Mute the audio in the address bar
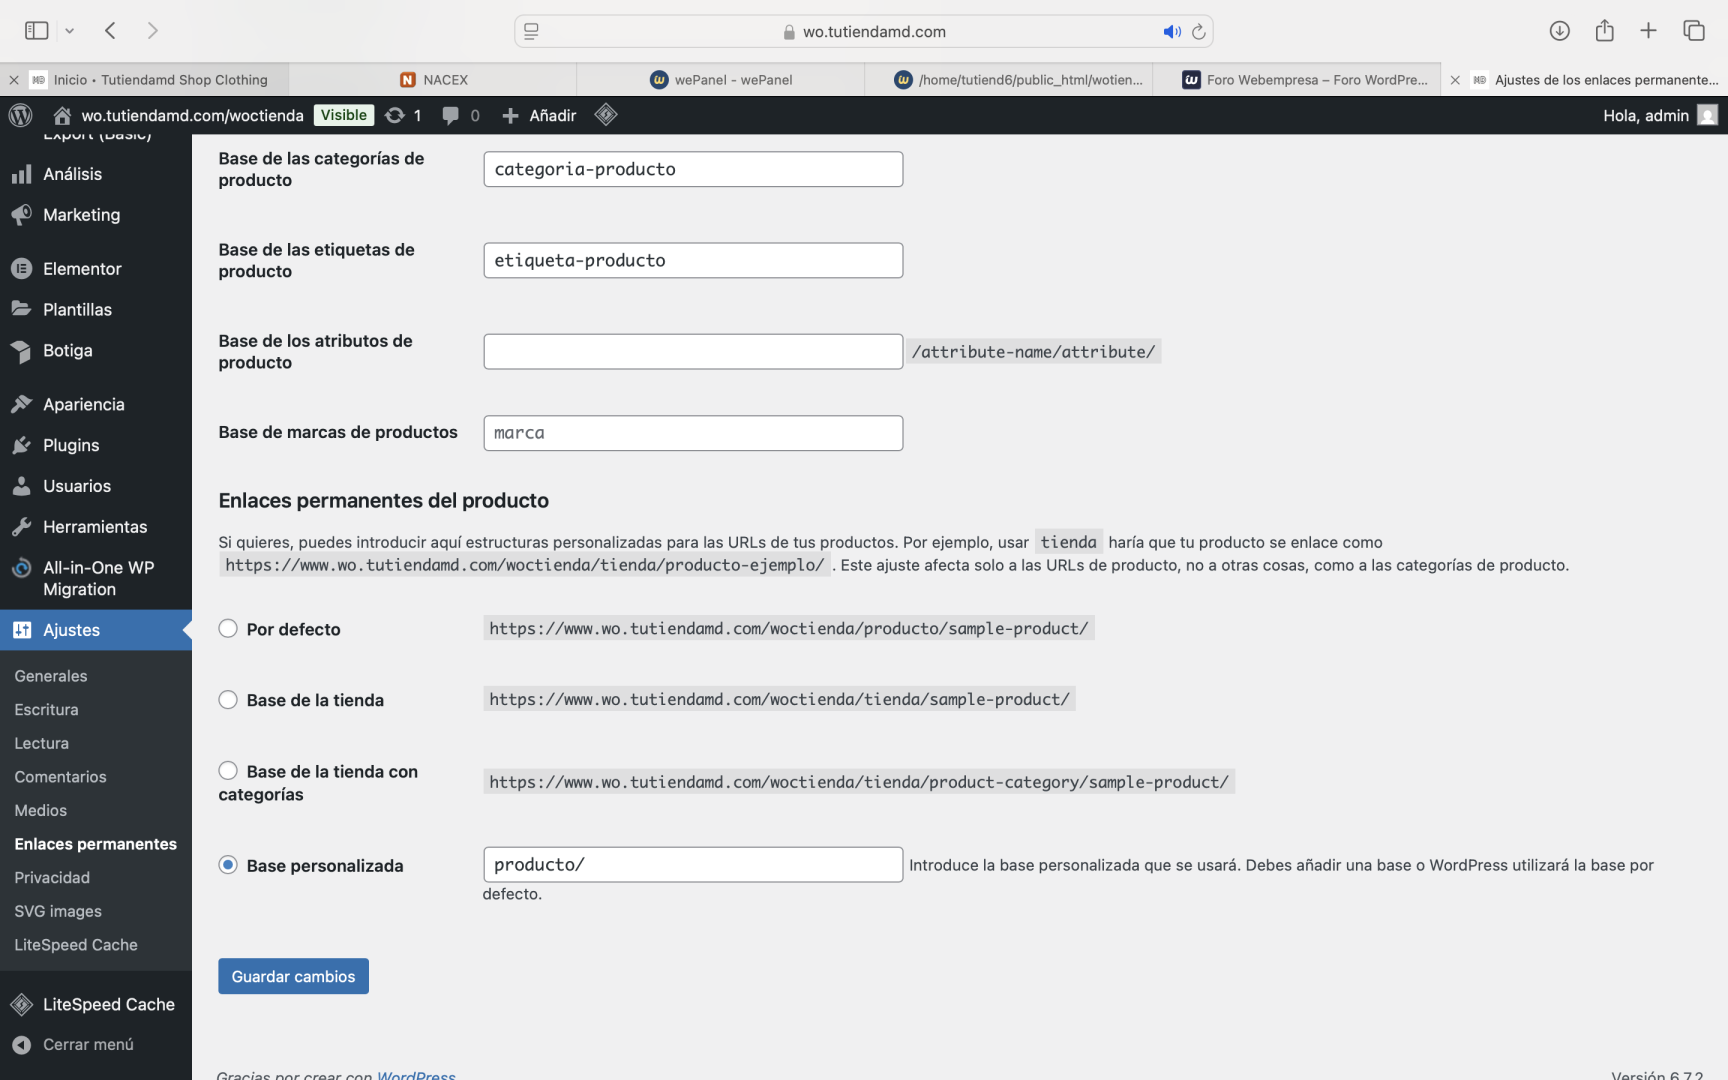 (x=1172, y=32)
